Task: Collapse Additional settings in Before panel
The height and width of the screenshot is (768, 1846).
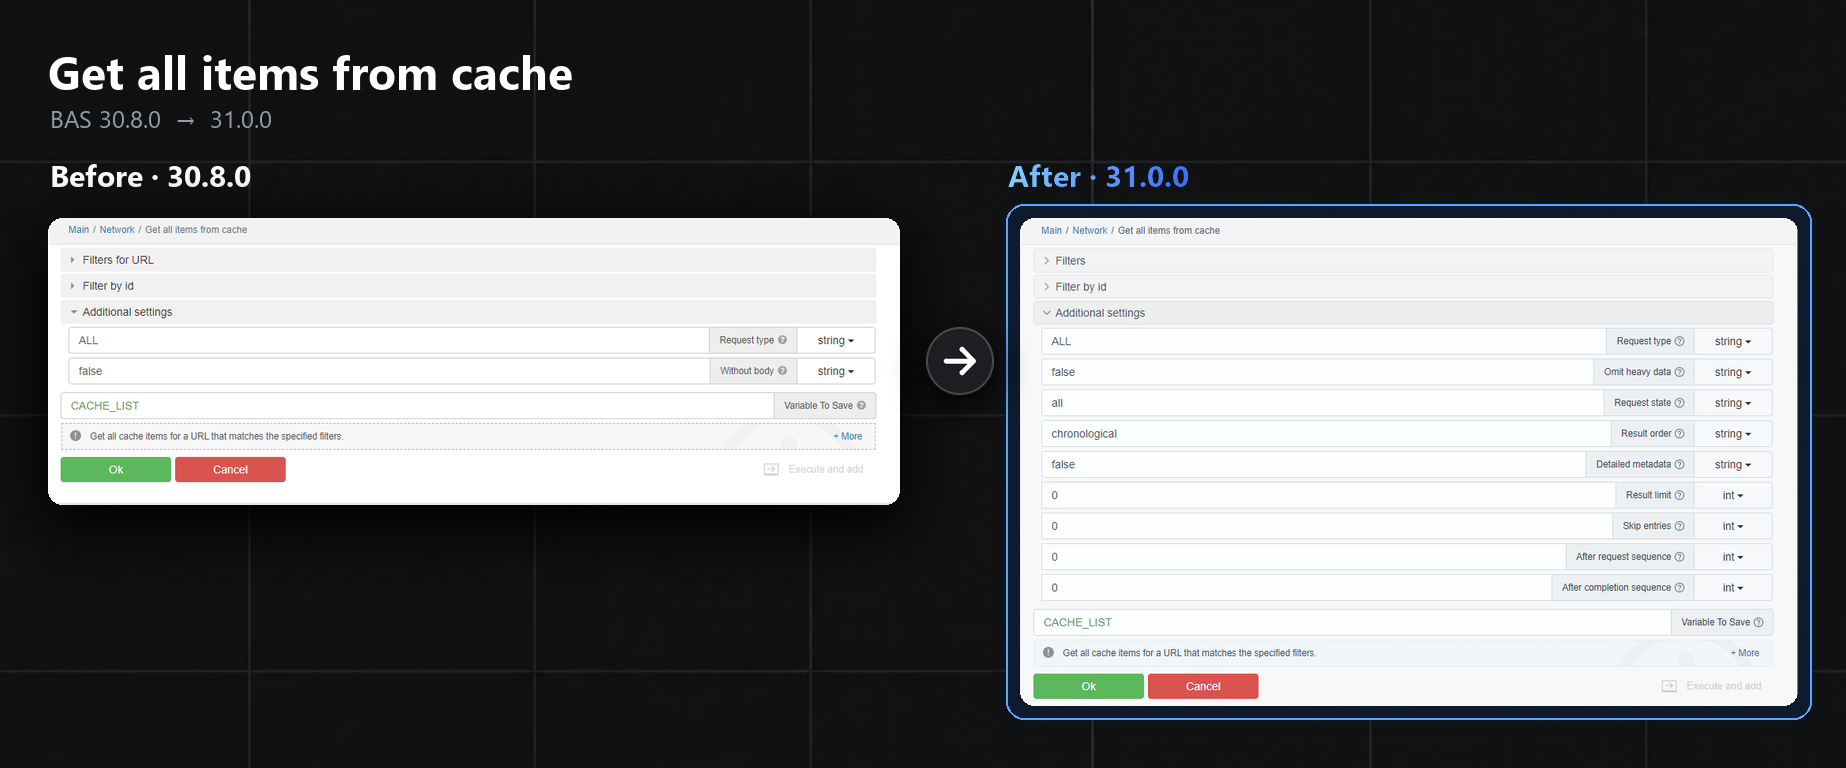Action: [x=468, y=312]
